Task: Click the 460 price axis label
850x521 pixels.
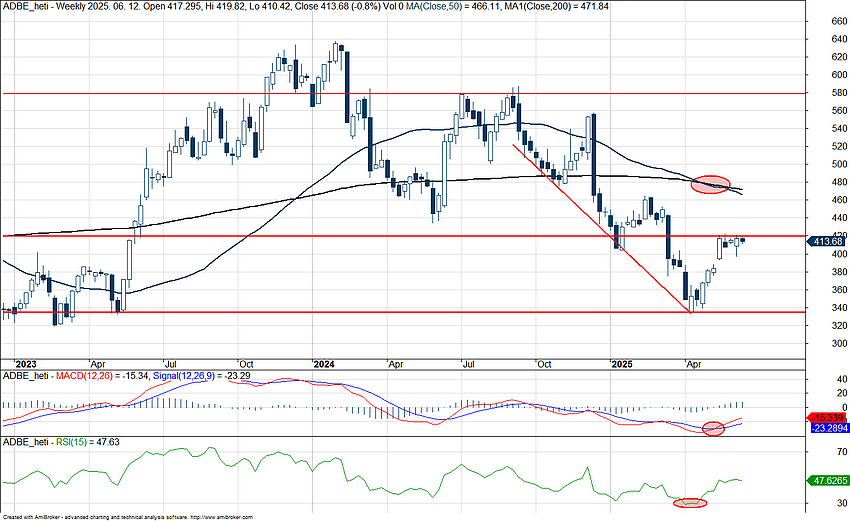Action: click(x=839, y=200)
